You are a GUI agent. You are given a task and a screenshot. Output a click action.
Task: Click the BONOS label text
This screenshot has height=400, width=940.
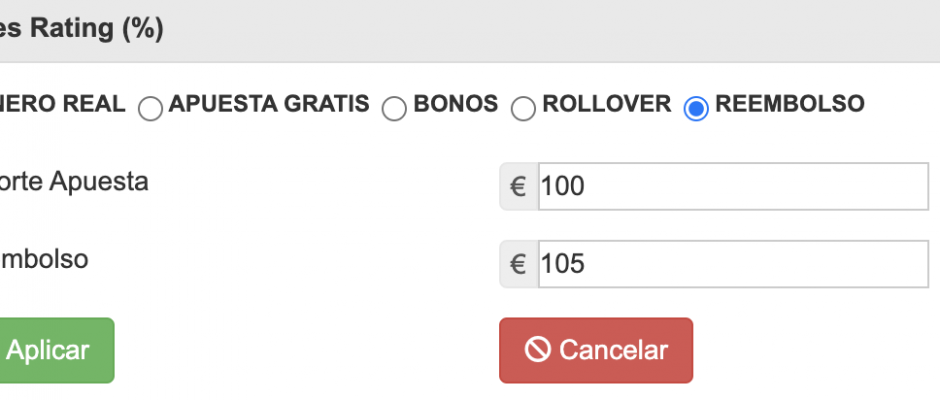tap(456, 104)
